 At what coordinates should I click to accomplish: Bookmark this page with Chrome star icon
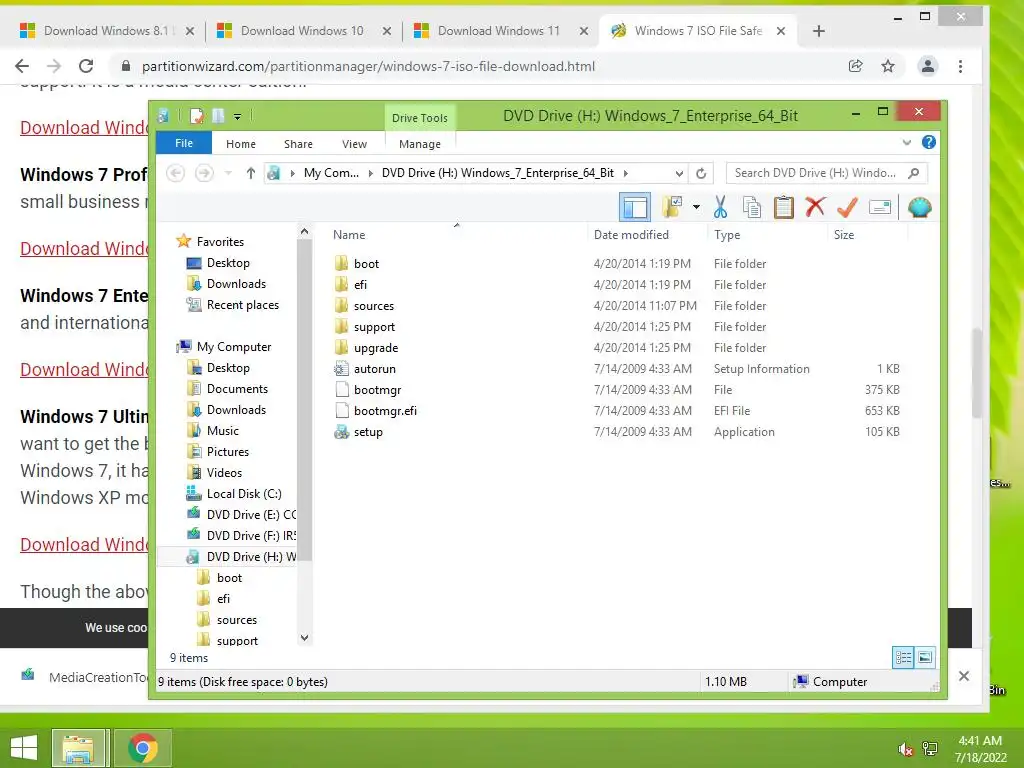point(888,66)
